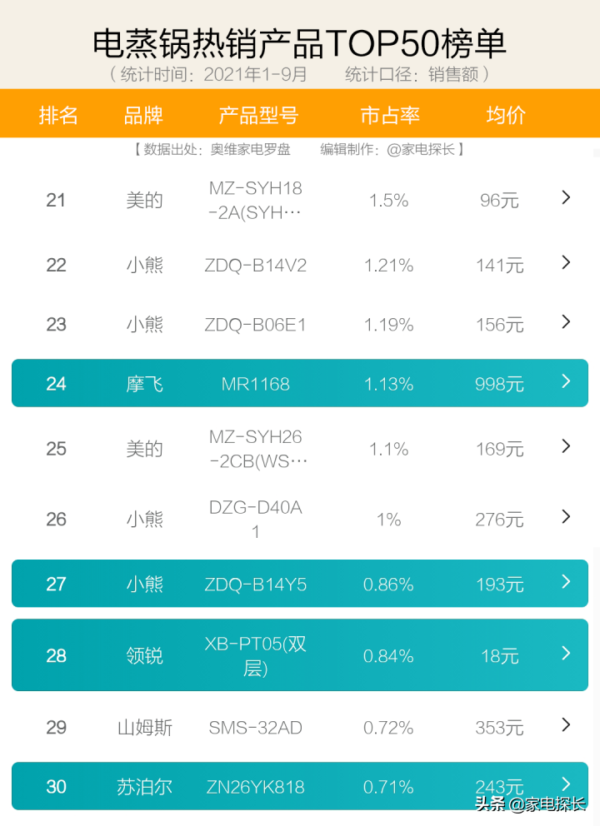The height and width of the screenshot is (826, 600).
Task: Click chevron on ZDQ-B14V2 row
Action: click(x=566, y=262)
